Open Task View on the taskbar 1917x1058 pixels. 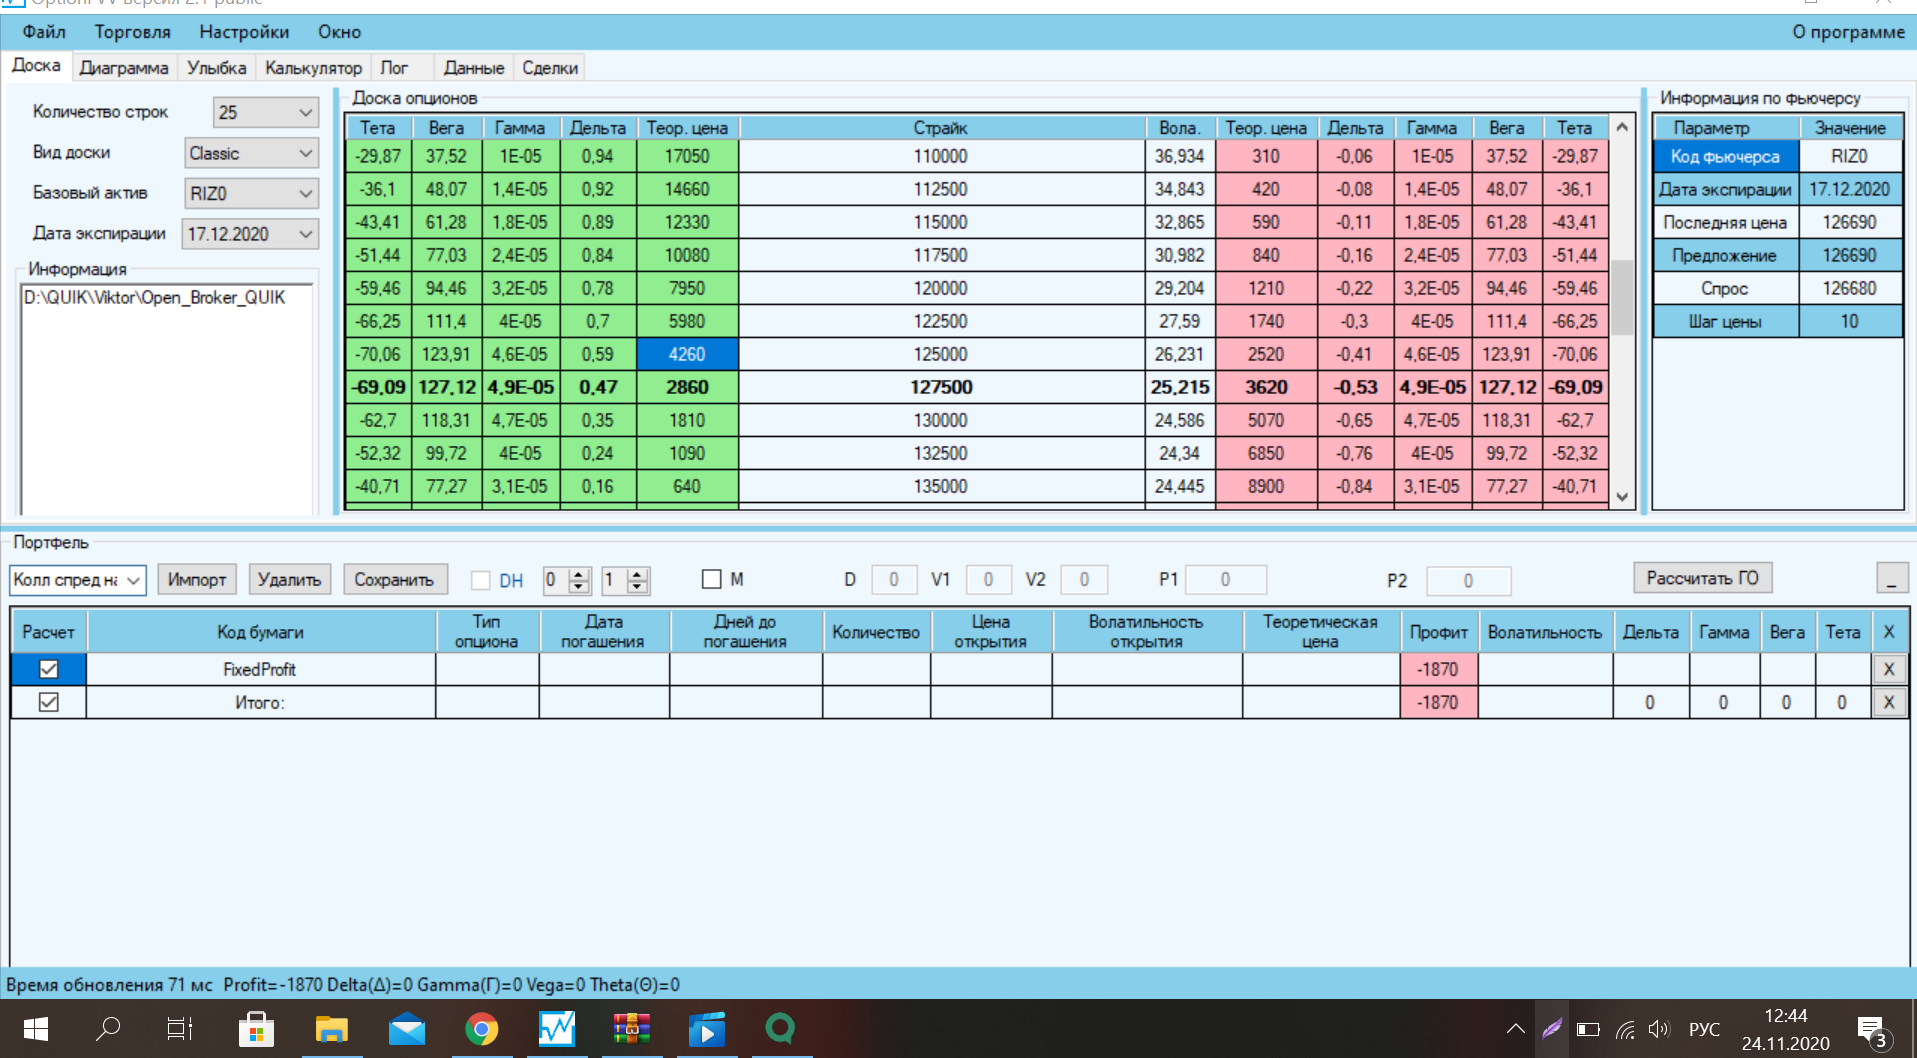180,1028
